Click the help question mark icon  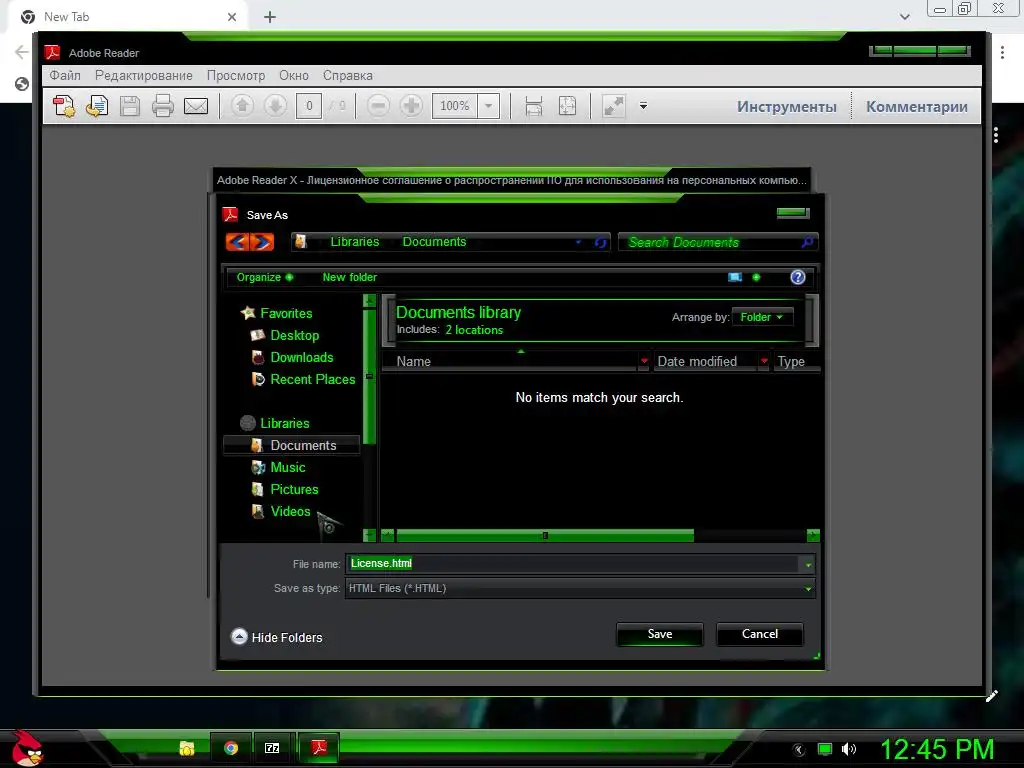pos(797,277)
